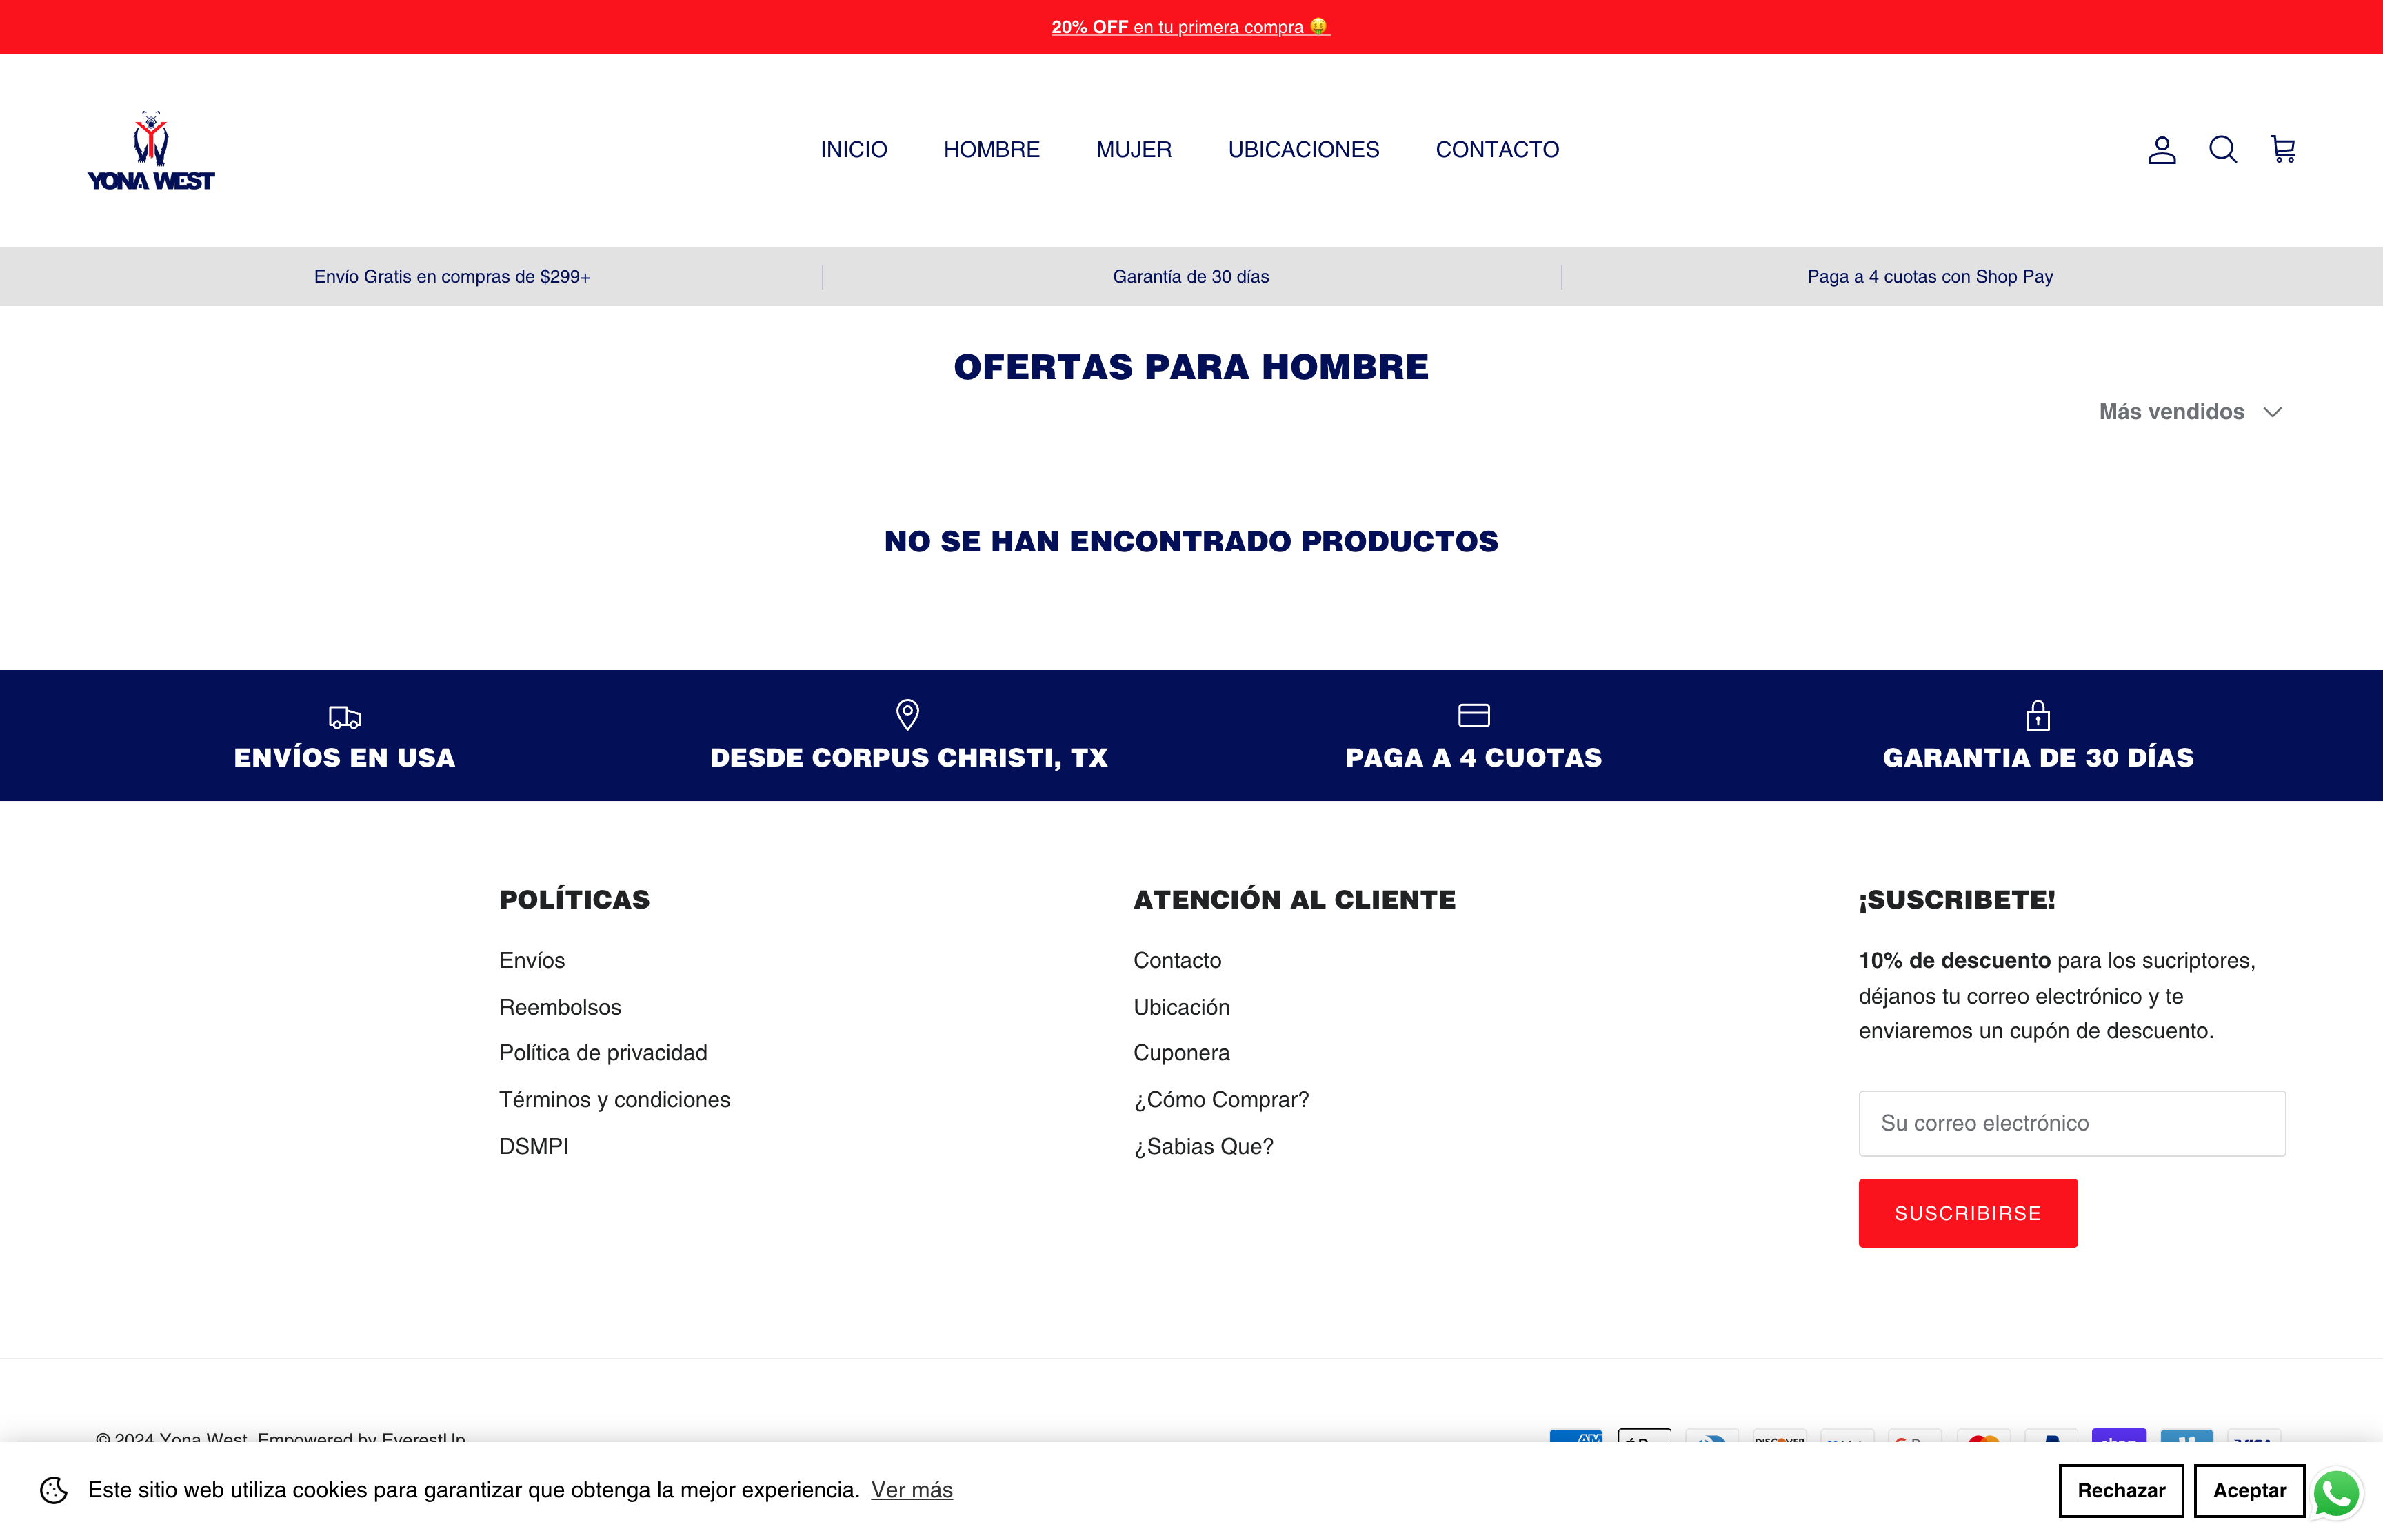
Task: Click the location pin icon
Action: point(907,715)
